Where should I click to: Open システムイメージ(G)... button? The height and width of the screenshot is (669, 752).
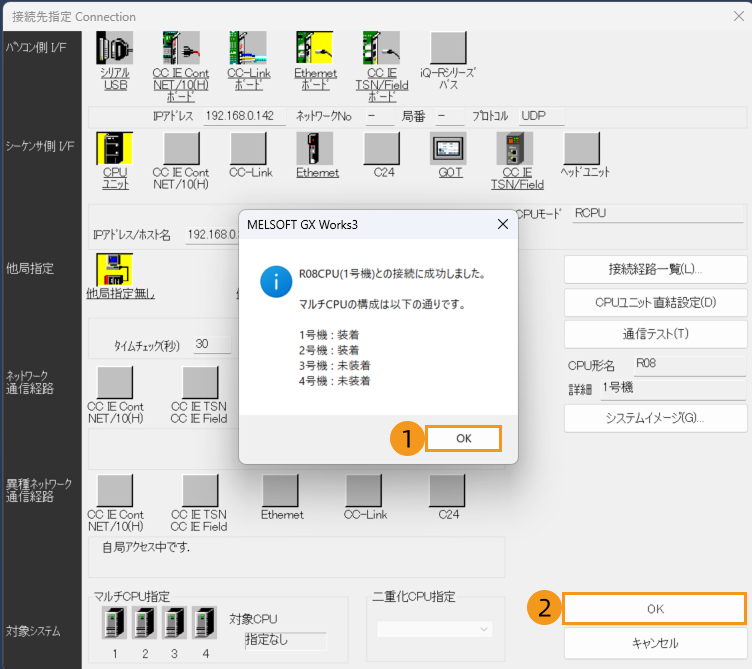click(x=655, y=418)
